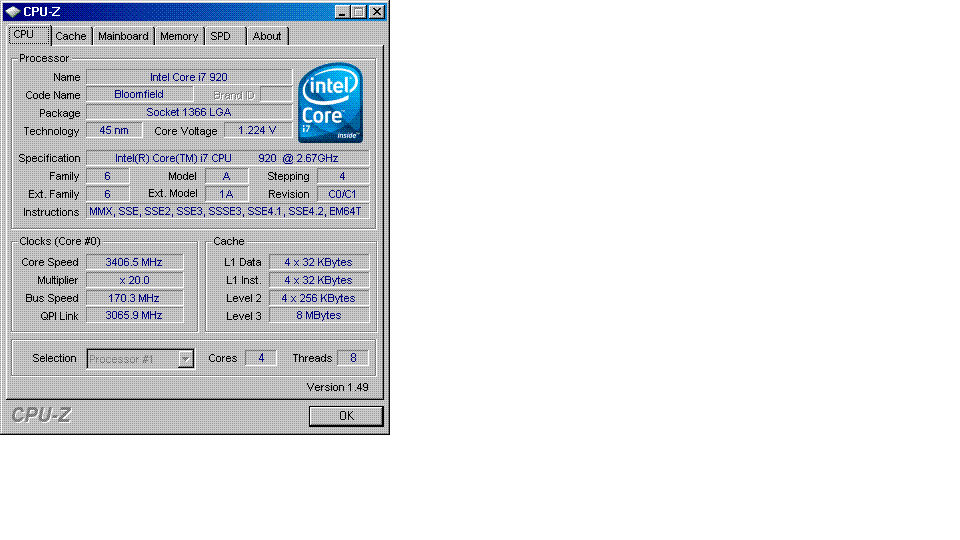The width and height of the screenshot is (960, 540).
Task: Click the Level 3 value 8 MBytes
Action: (319, 315)
